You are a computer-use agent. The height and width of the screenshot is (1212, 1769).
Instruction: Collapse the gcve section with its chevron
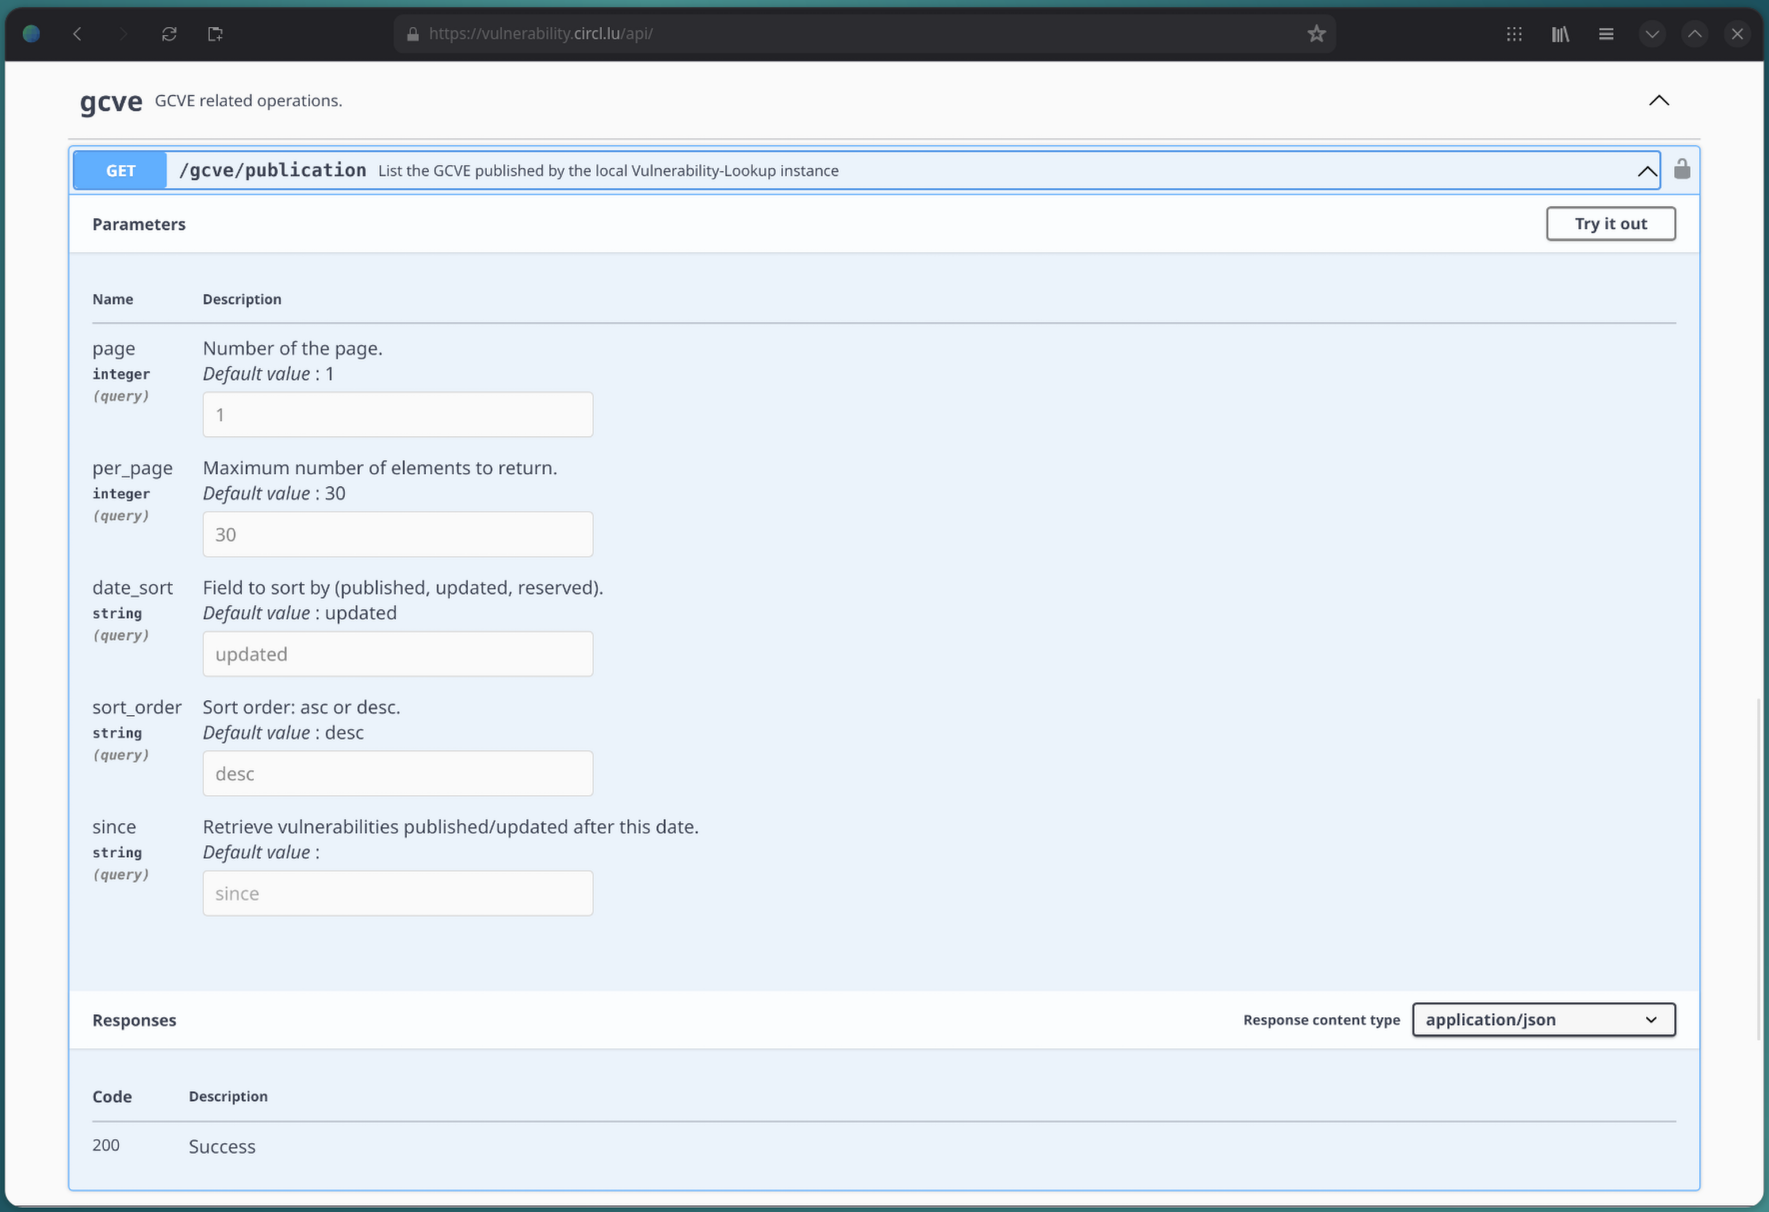pyautogui.click(x=1658, y=100)
